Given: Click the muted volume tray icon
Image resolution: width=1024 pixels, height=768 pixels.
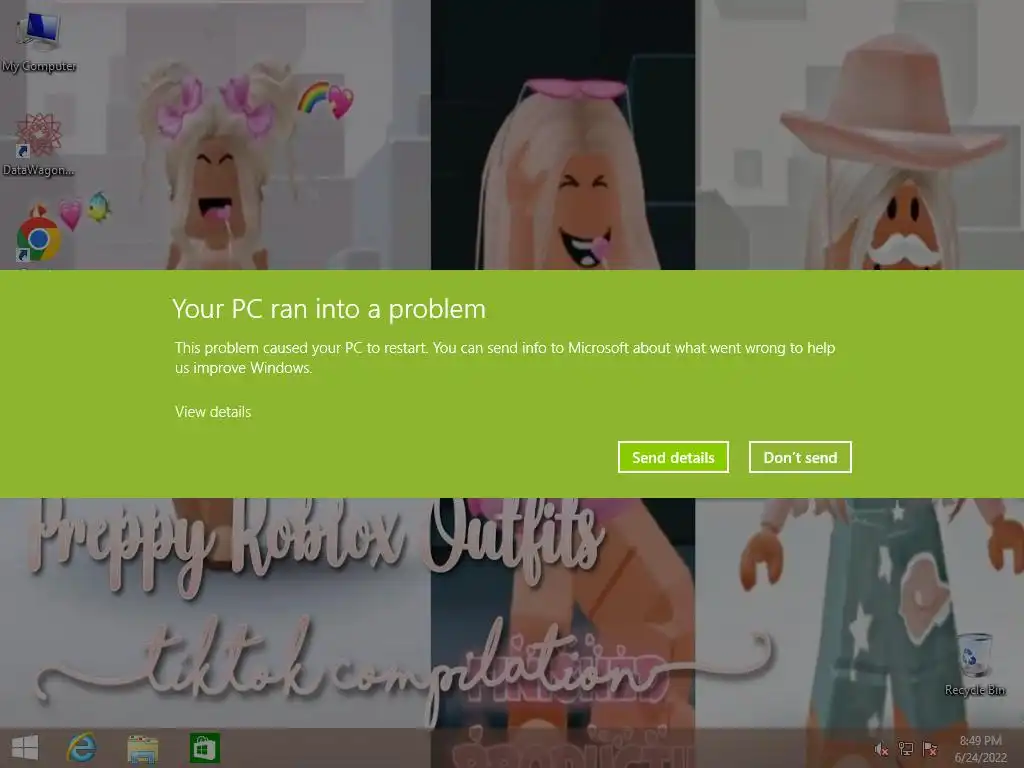Looking at the screenshot, I should coord(881,749).
